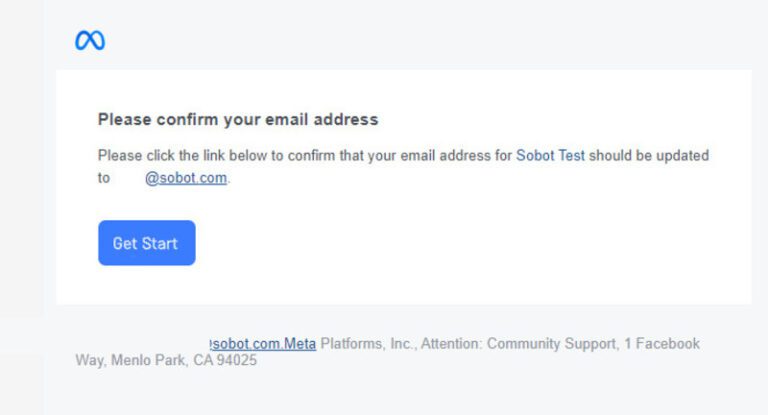Click the Meta infinity logo
Screen dimensions: 768x415
[90, 40]
